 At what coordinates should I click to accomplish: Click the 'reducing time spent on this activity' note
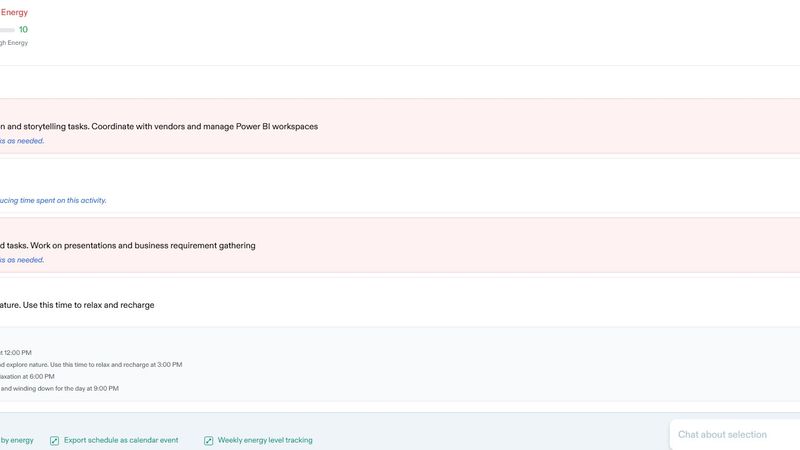[53, 200]
